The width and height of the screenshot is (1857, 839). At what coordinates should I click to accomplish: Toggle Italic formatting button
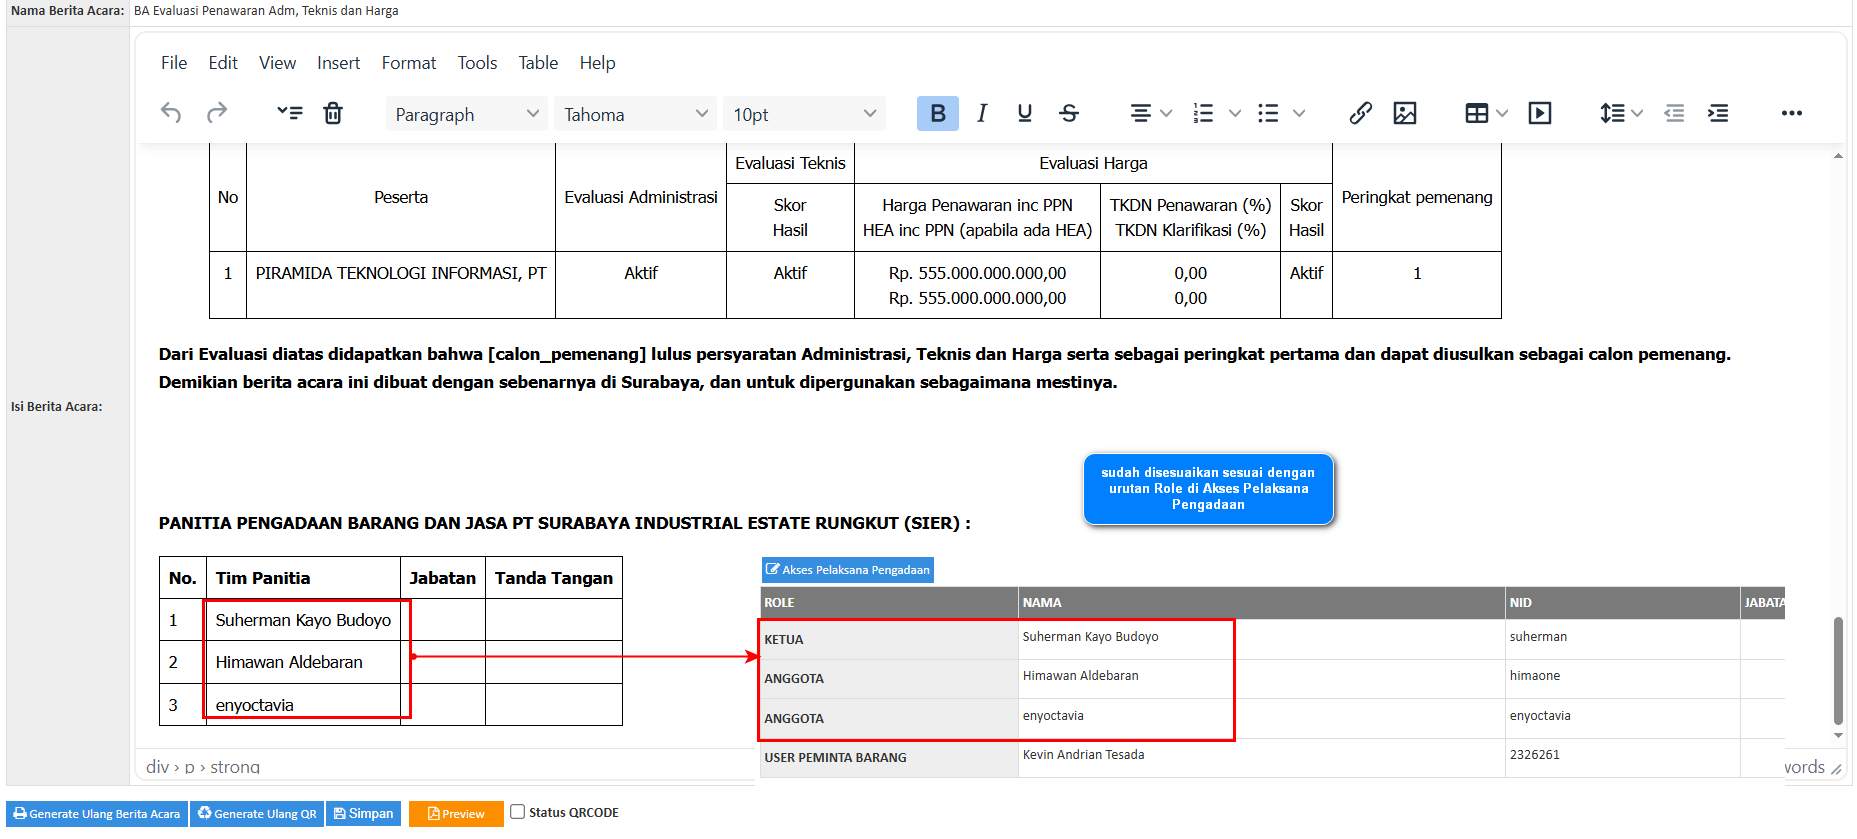coord(982,113)
